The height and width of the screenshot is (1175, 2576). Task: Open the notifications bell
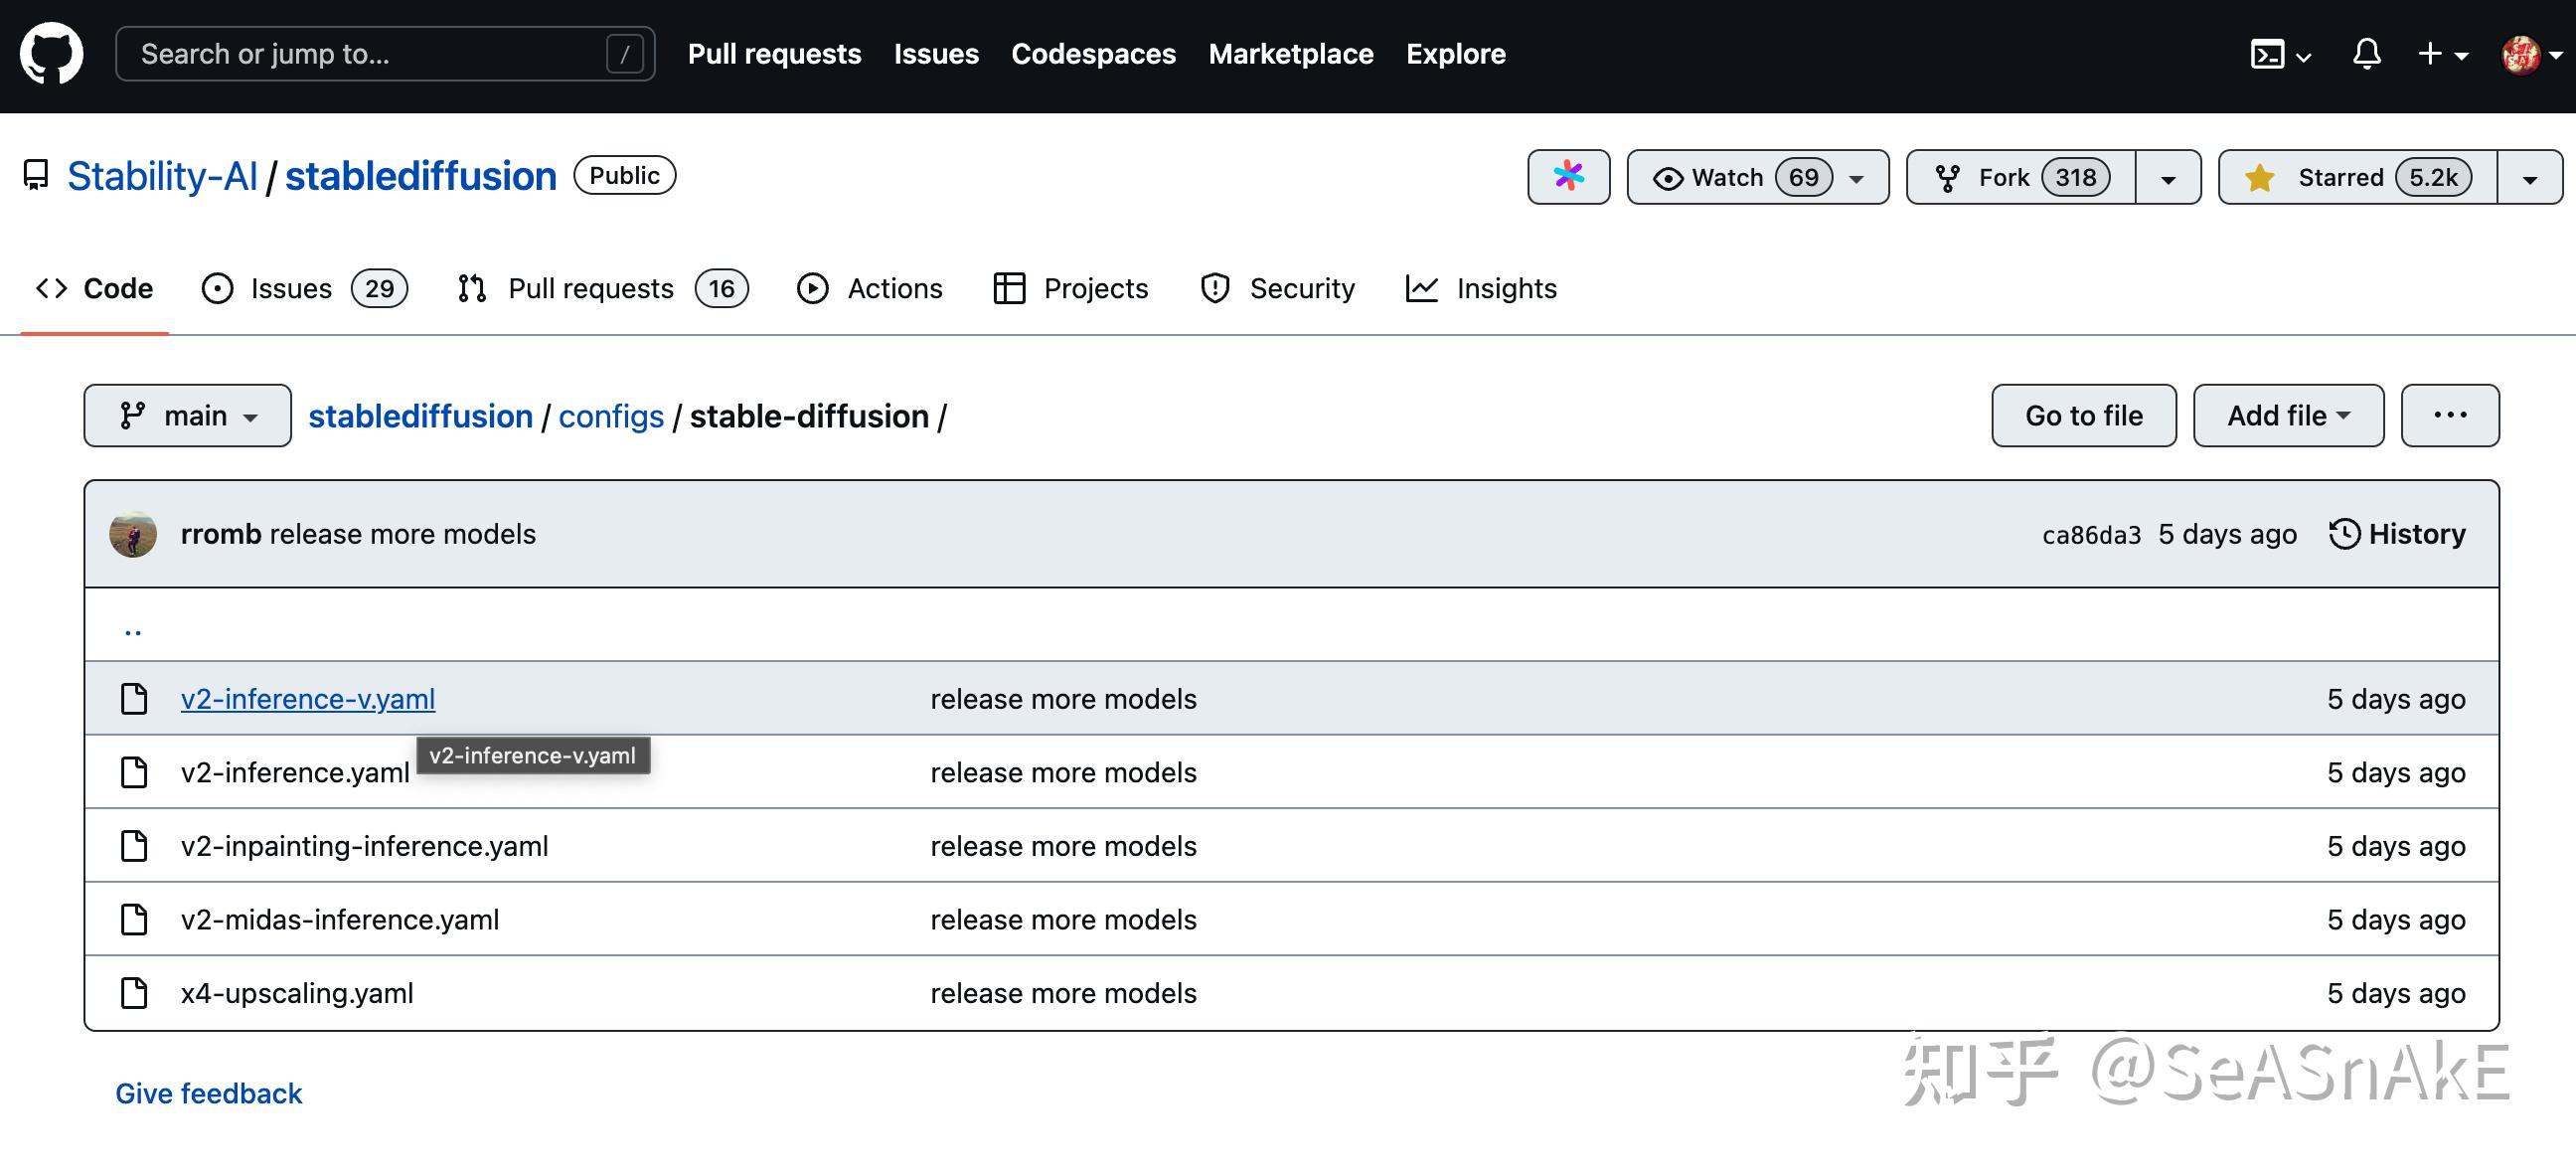click(x=2366, y=53)
